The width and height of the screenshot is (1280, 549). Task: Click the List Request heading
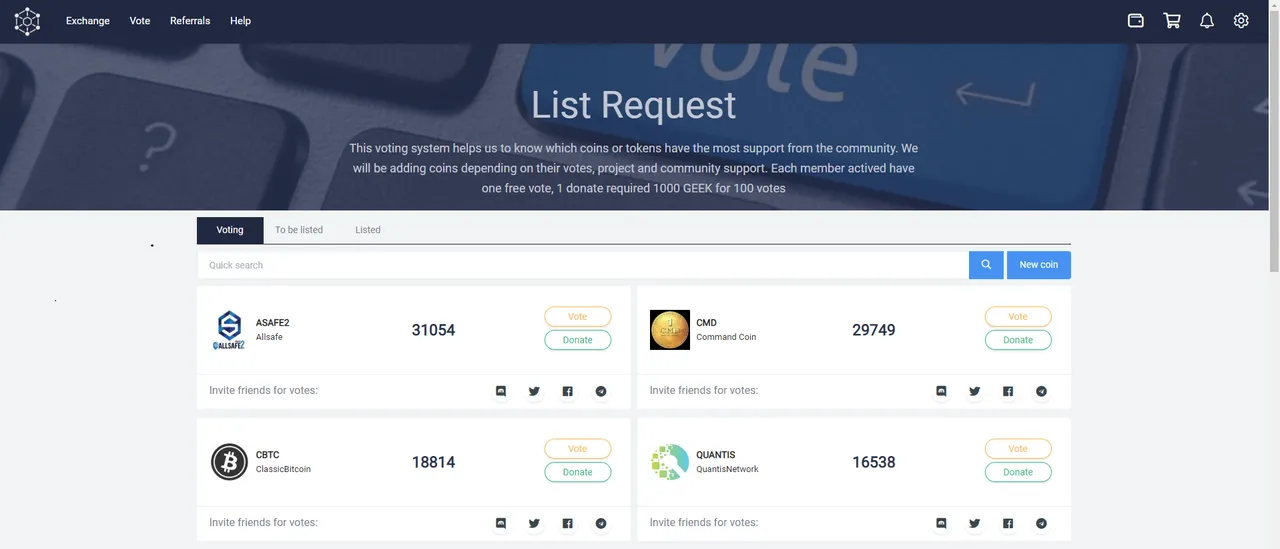pyautogui.click(x=634, y=105)
